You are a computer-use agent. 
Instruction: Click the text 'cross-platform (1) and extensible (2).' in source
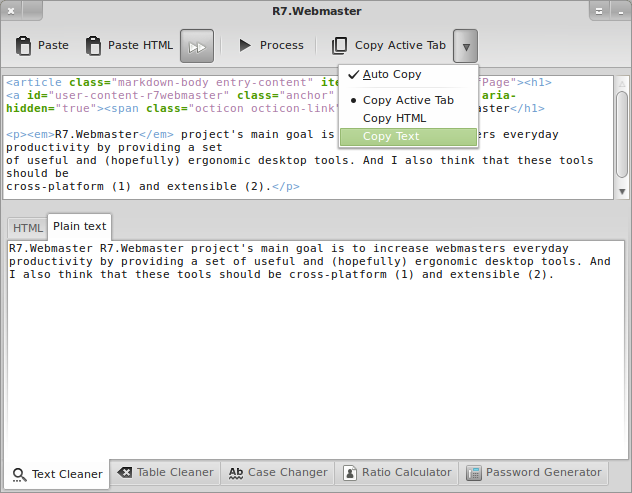(139, 187)
